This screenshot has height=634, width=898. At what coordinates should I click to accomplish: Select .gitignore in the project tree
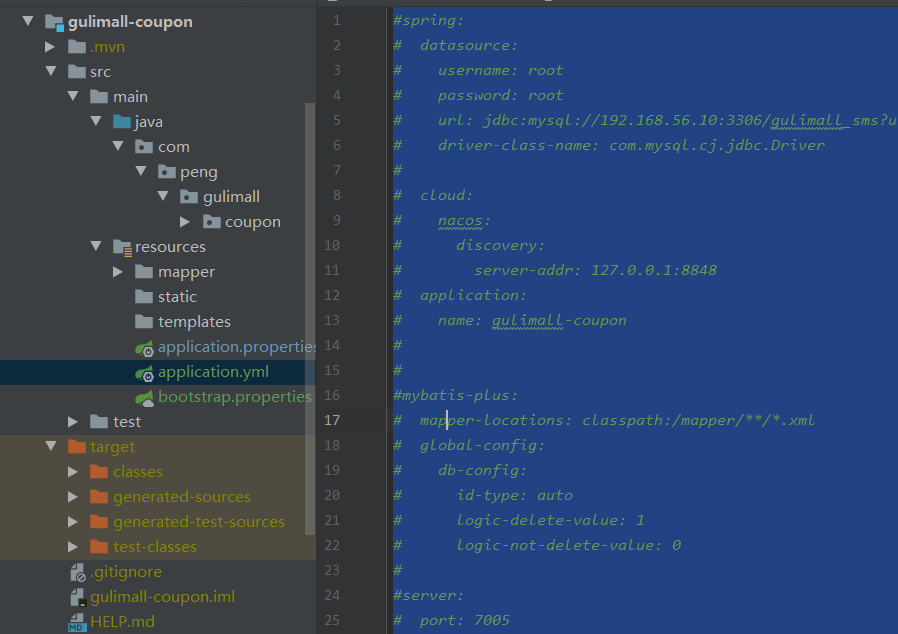[126, 572]
